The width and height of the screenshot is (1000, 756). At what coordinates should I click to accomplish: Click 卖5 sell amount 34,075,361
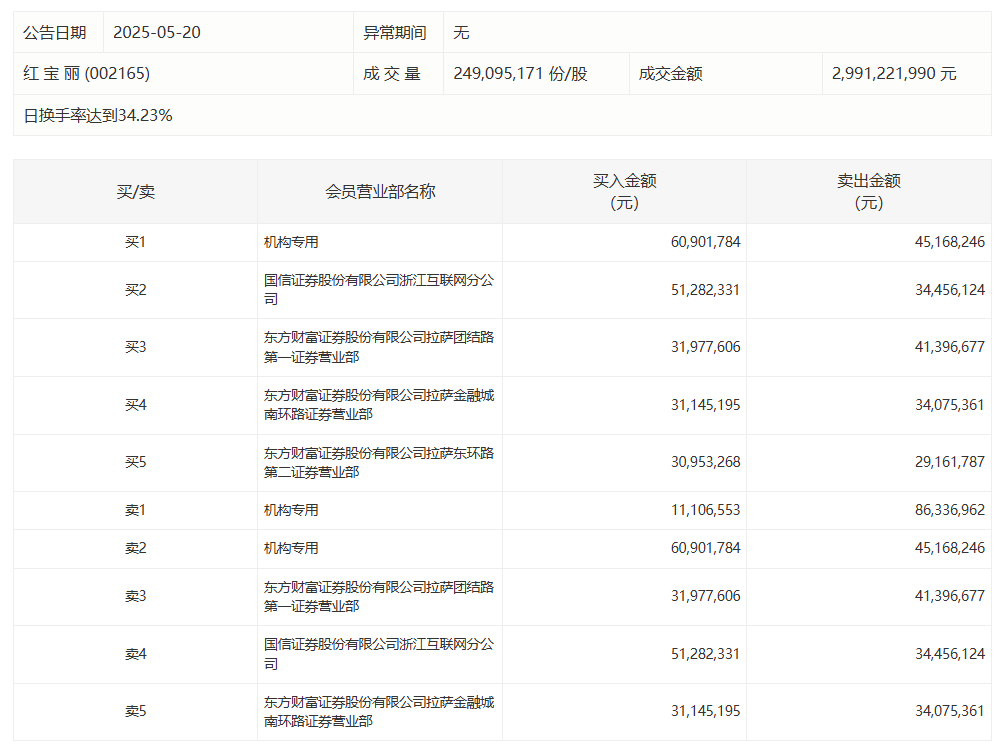point(950,711)
